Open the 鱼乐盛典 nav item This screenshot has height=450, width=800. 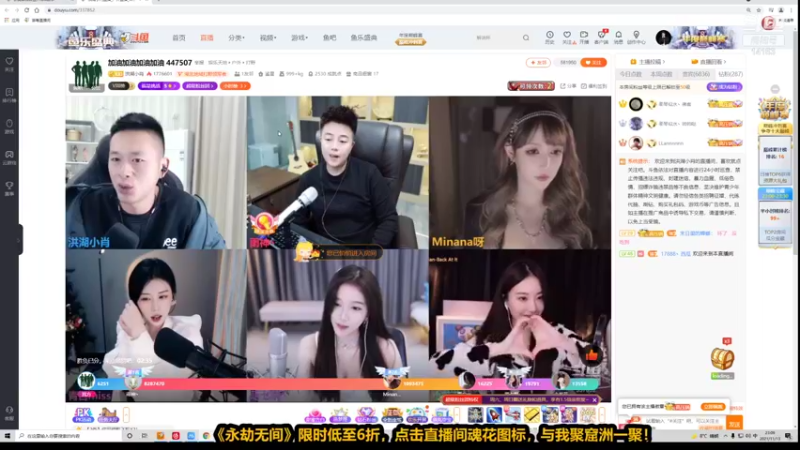(364, 38)
